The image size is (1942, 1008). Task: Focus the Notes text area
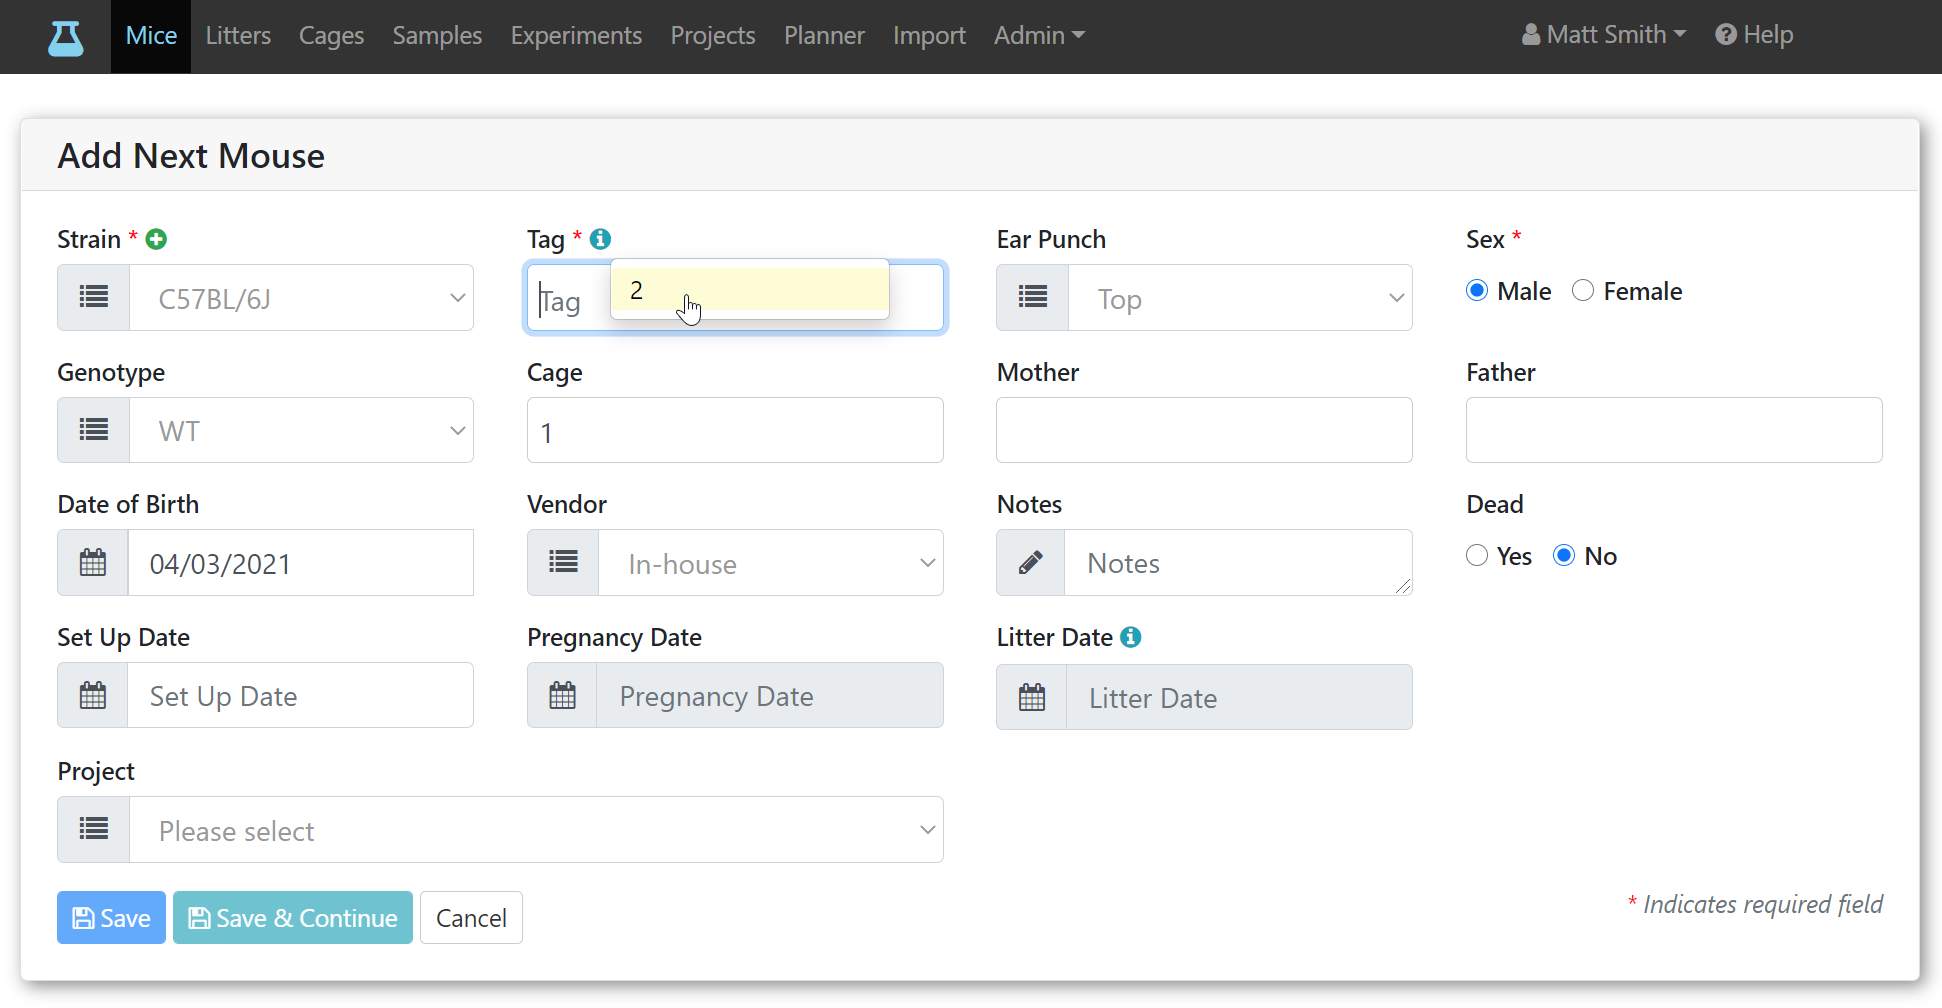[x=1238, y=562]
